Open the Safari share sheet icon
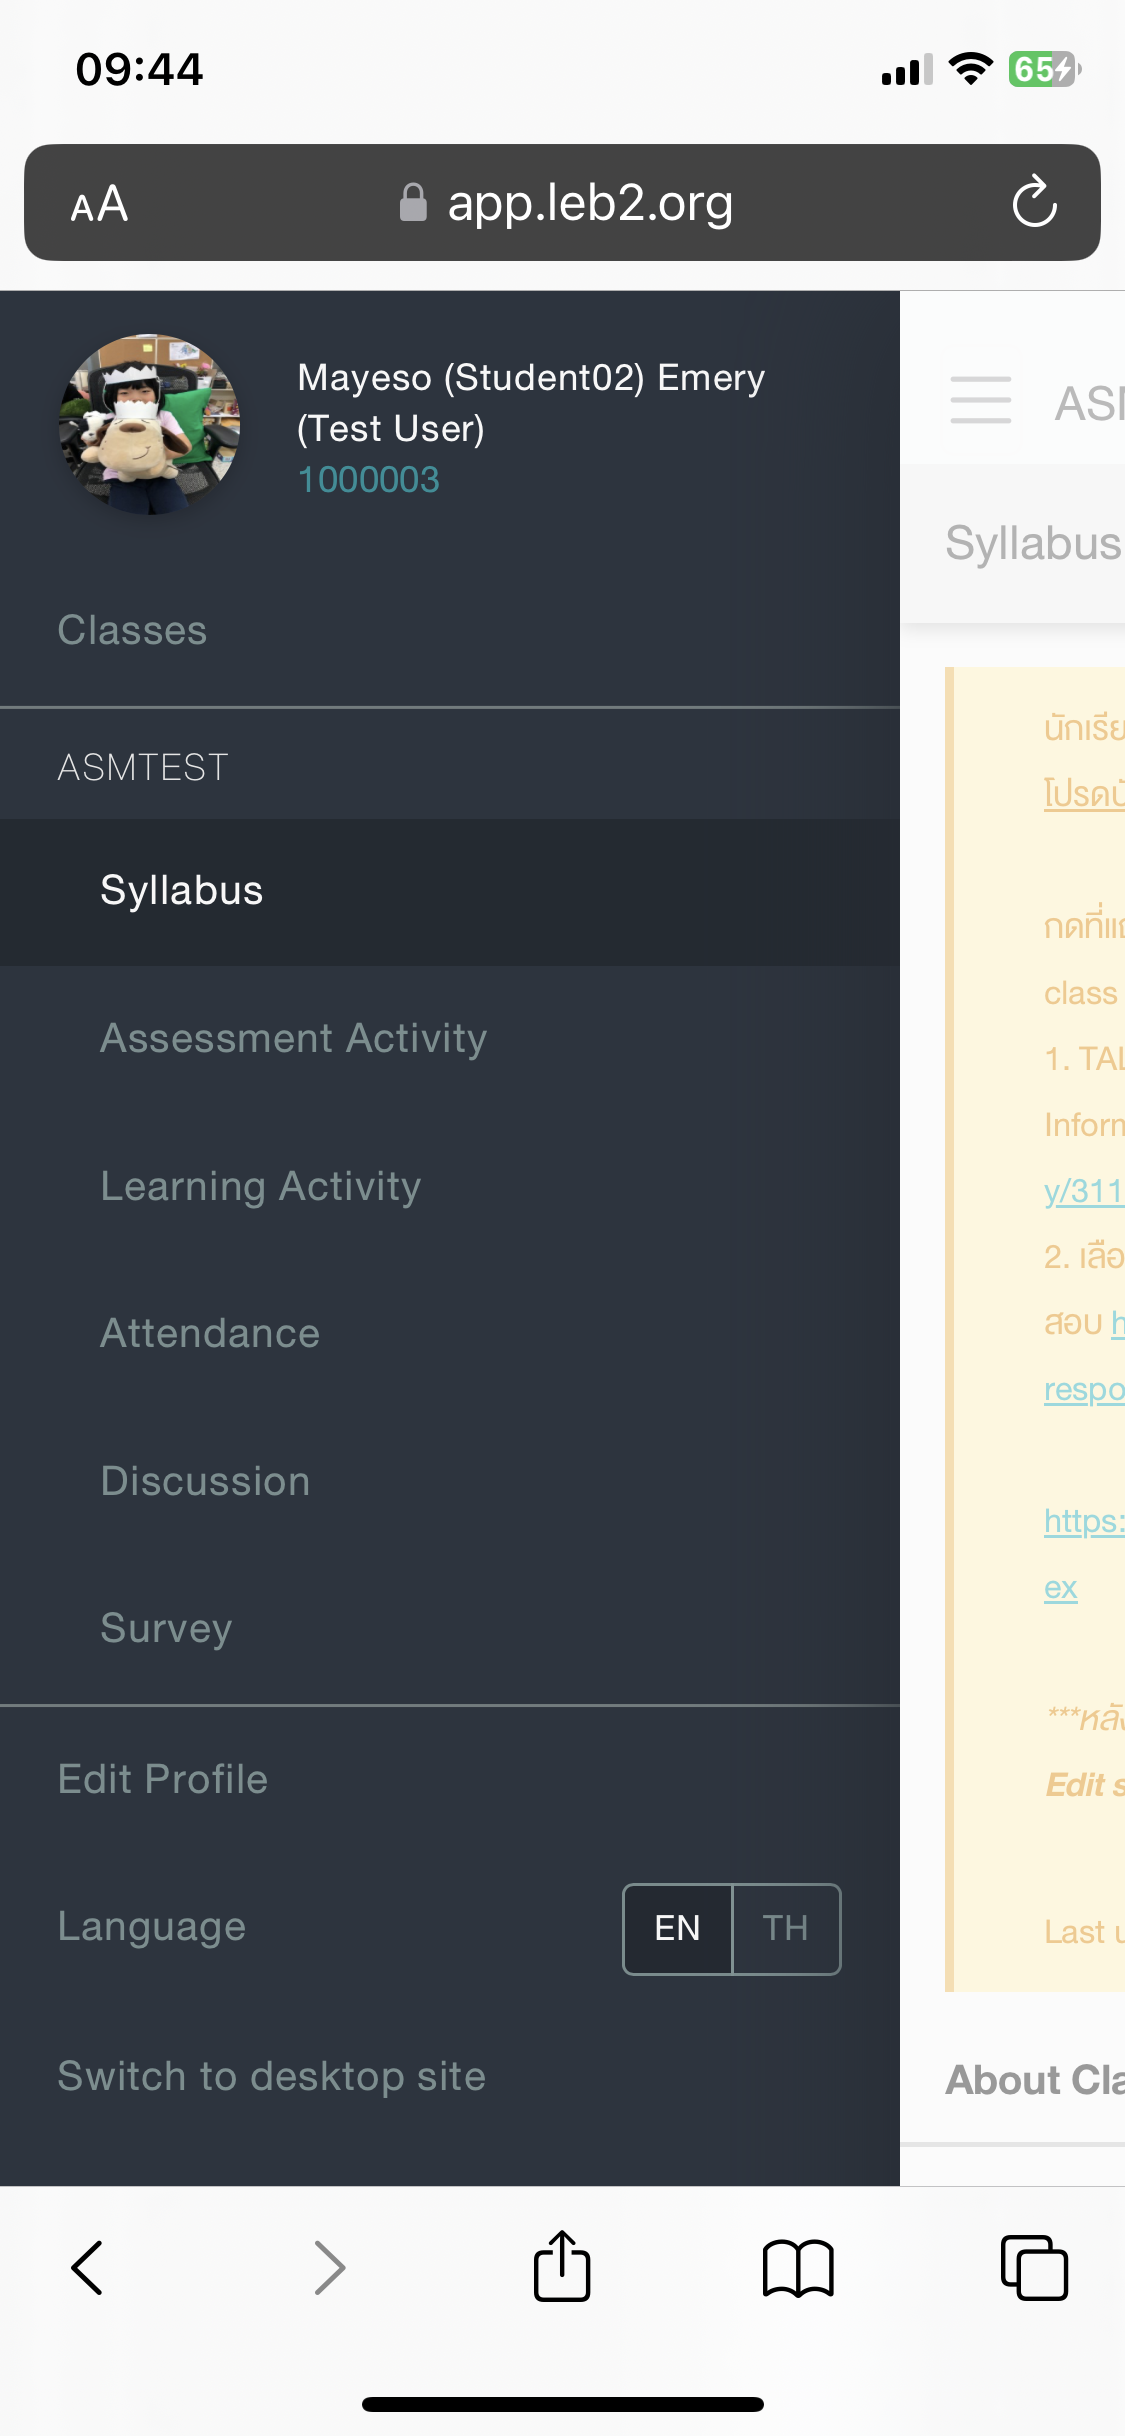Image resolution: width=1125 pixels, height=2436 pixels. (562, 2265)
